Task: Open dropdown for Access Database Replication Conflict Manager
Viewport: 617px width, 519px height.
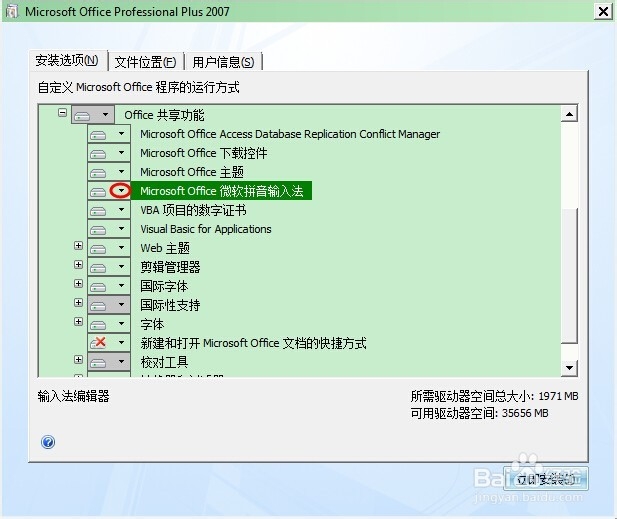Action: click(x=121, y=134)
